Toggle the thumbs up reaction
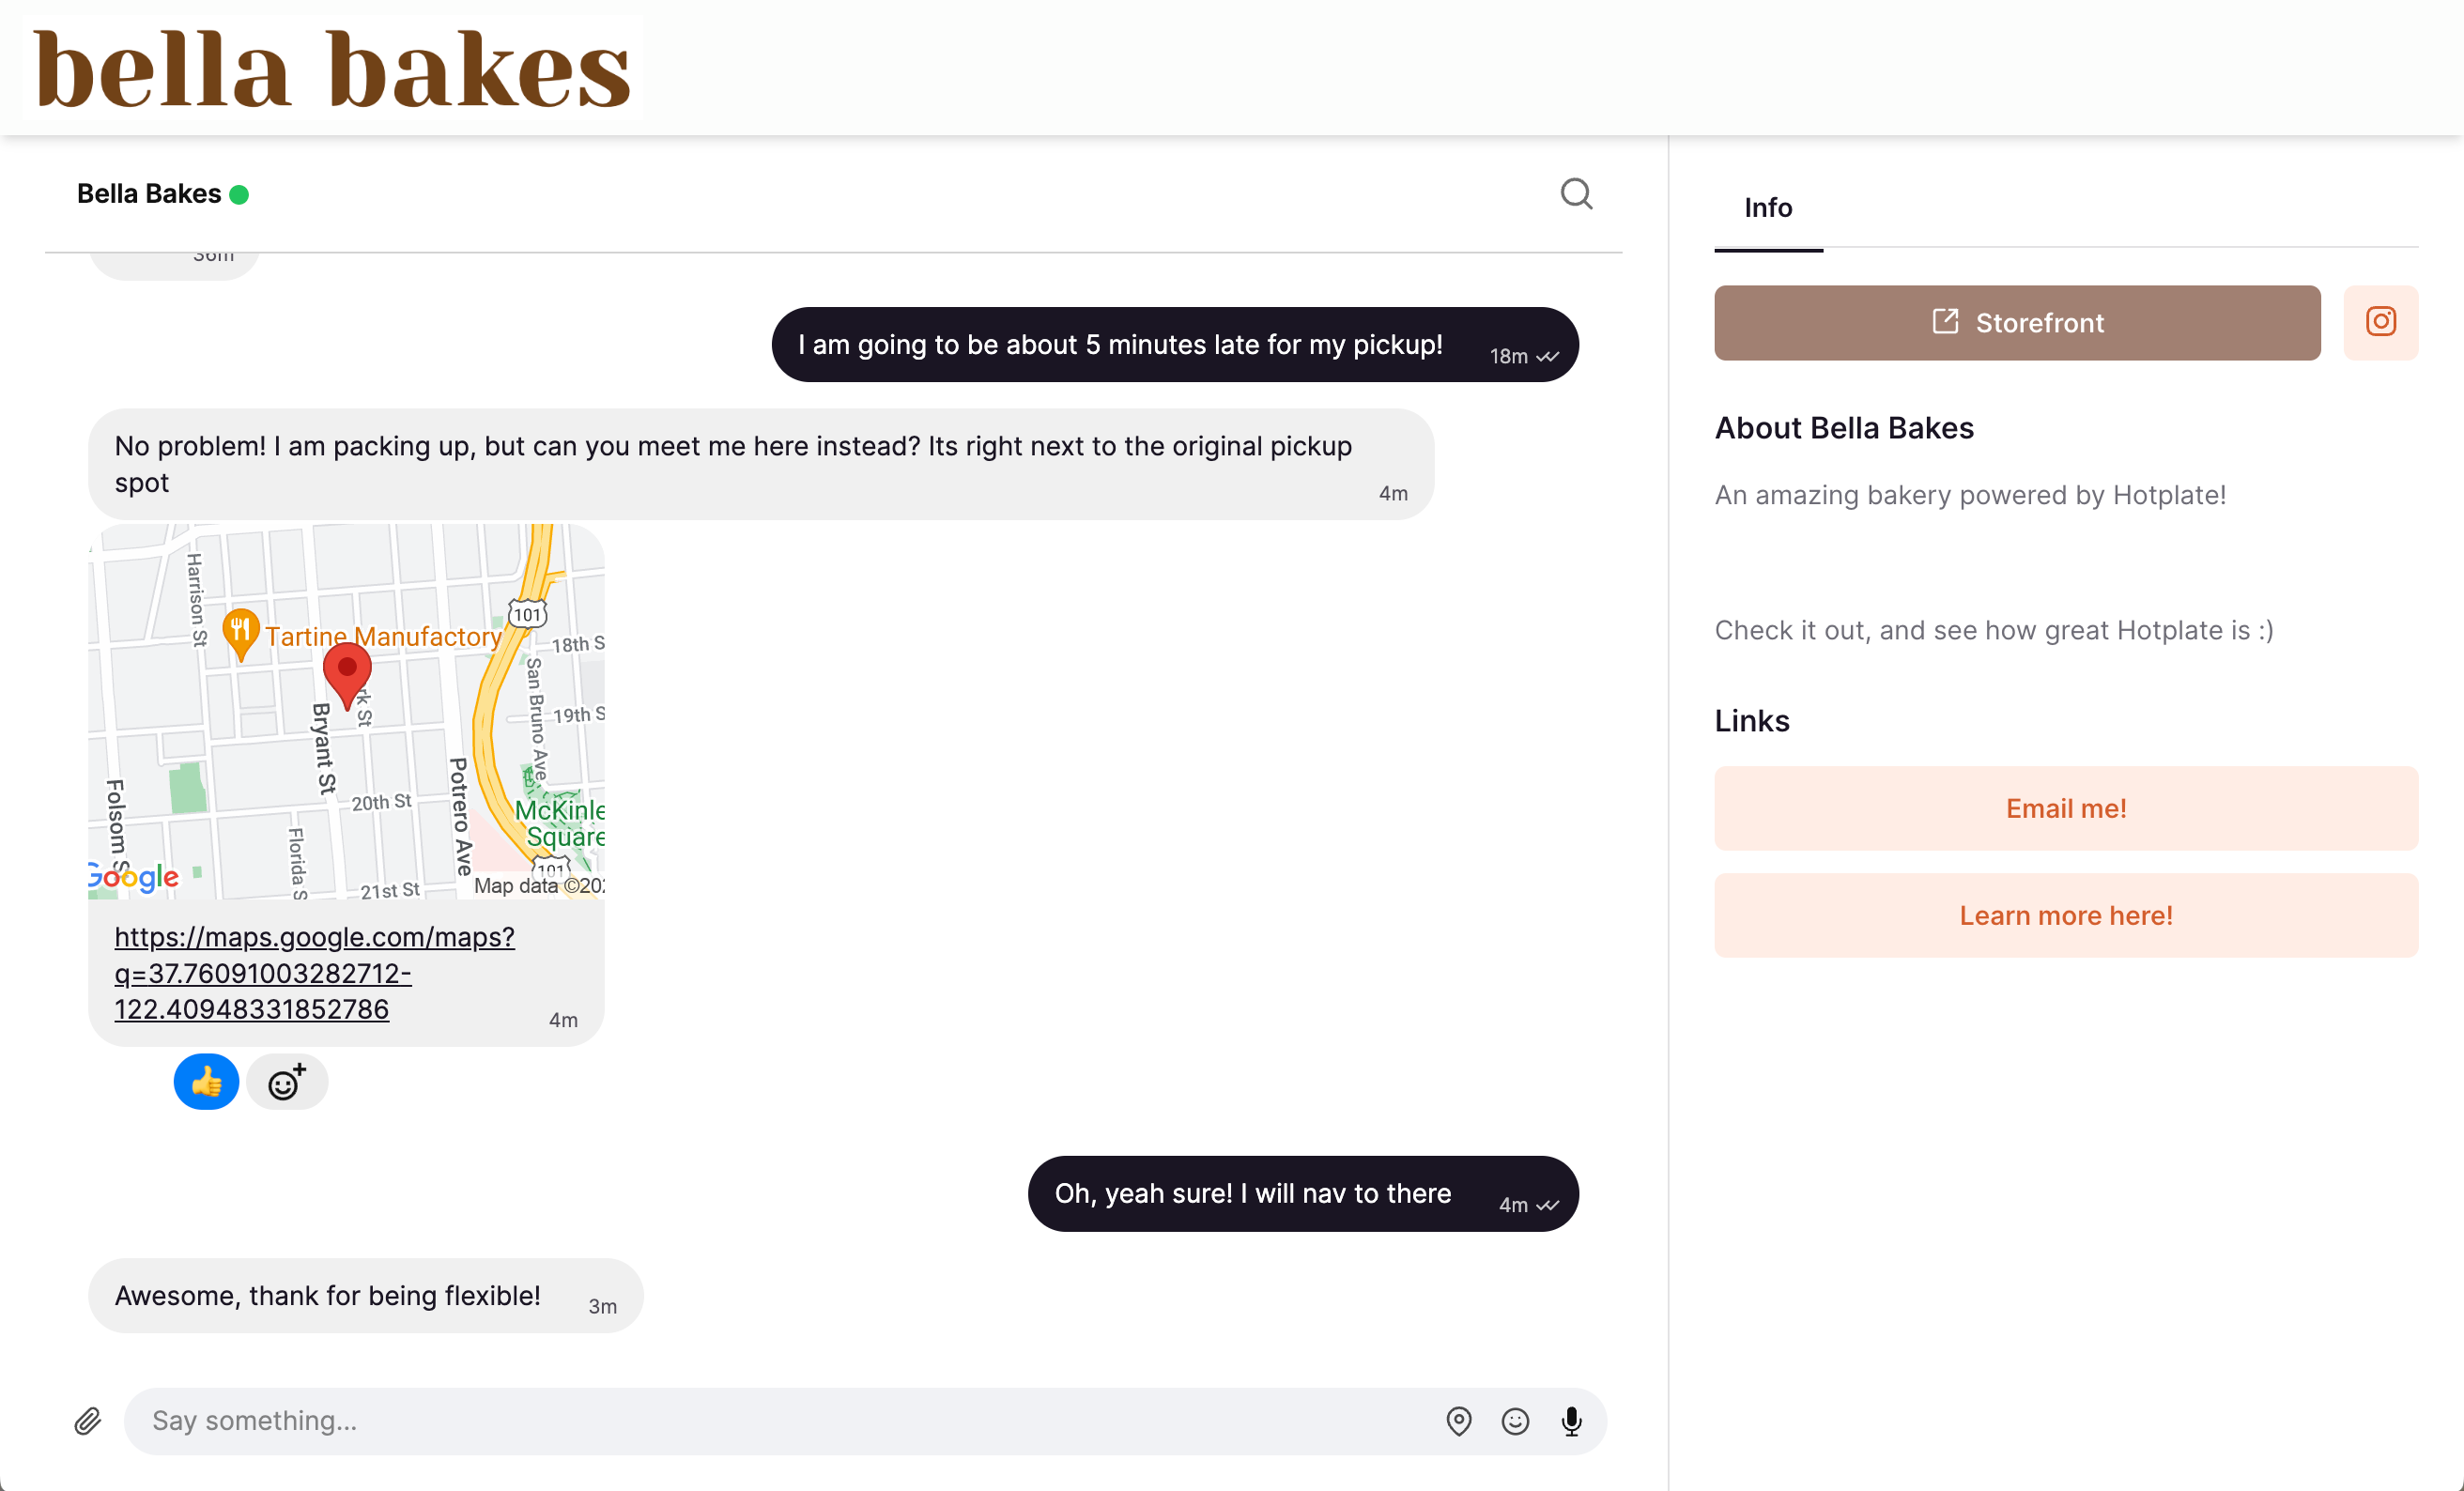 206,1082
